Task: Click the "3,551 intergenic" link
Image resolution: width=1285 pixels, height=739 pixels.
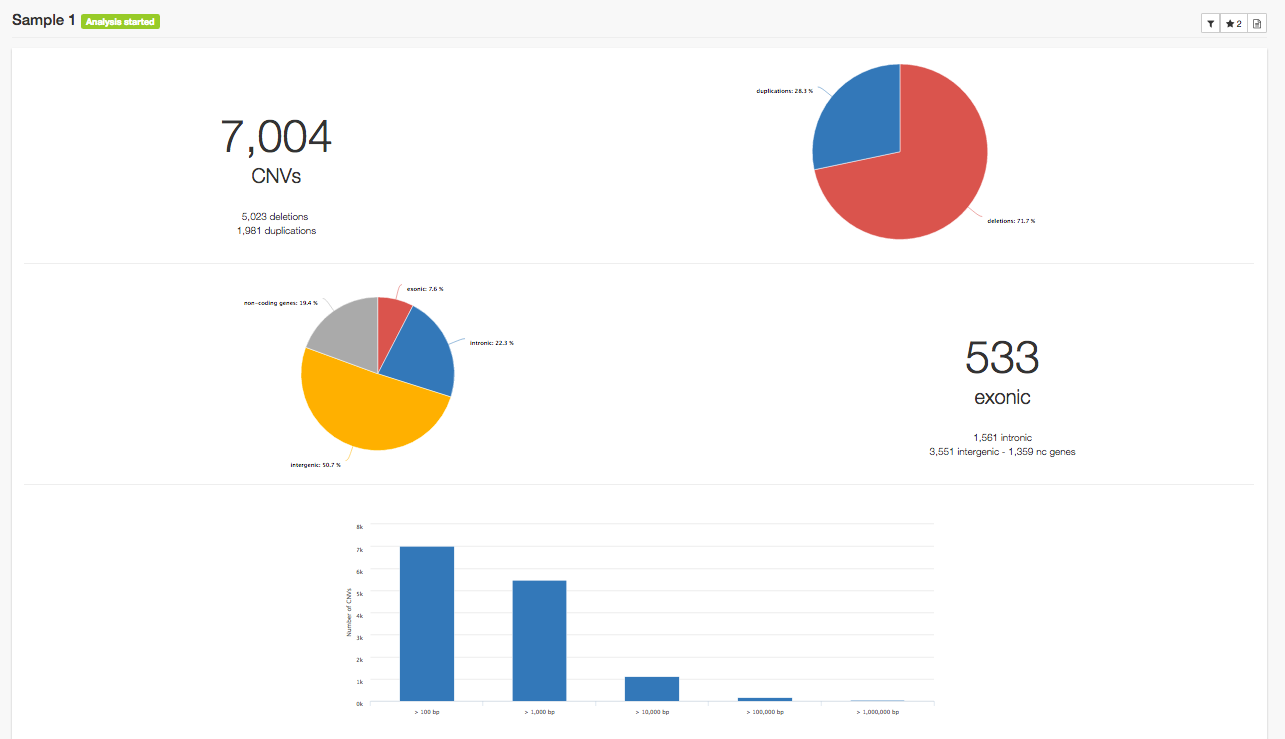Action: (965, 451)
